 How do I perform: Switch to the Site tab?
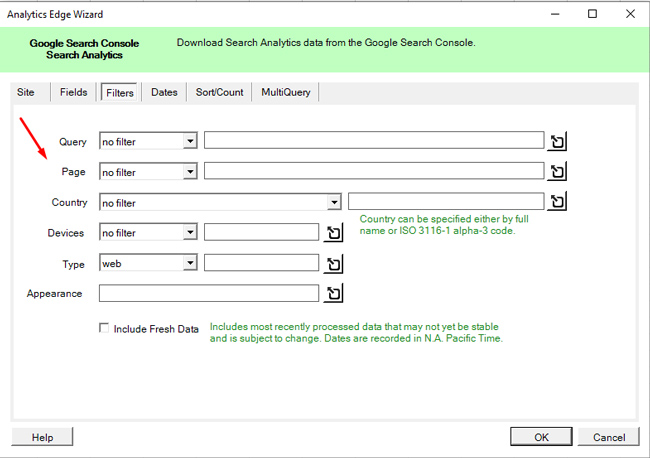pos(26,92)
